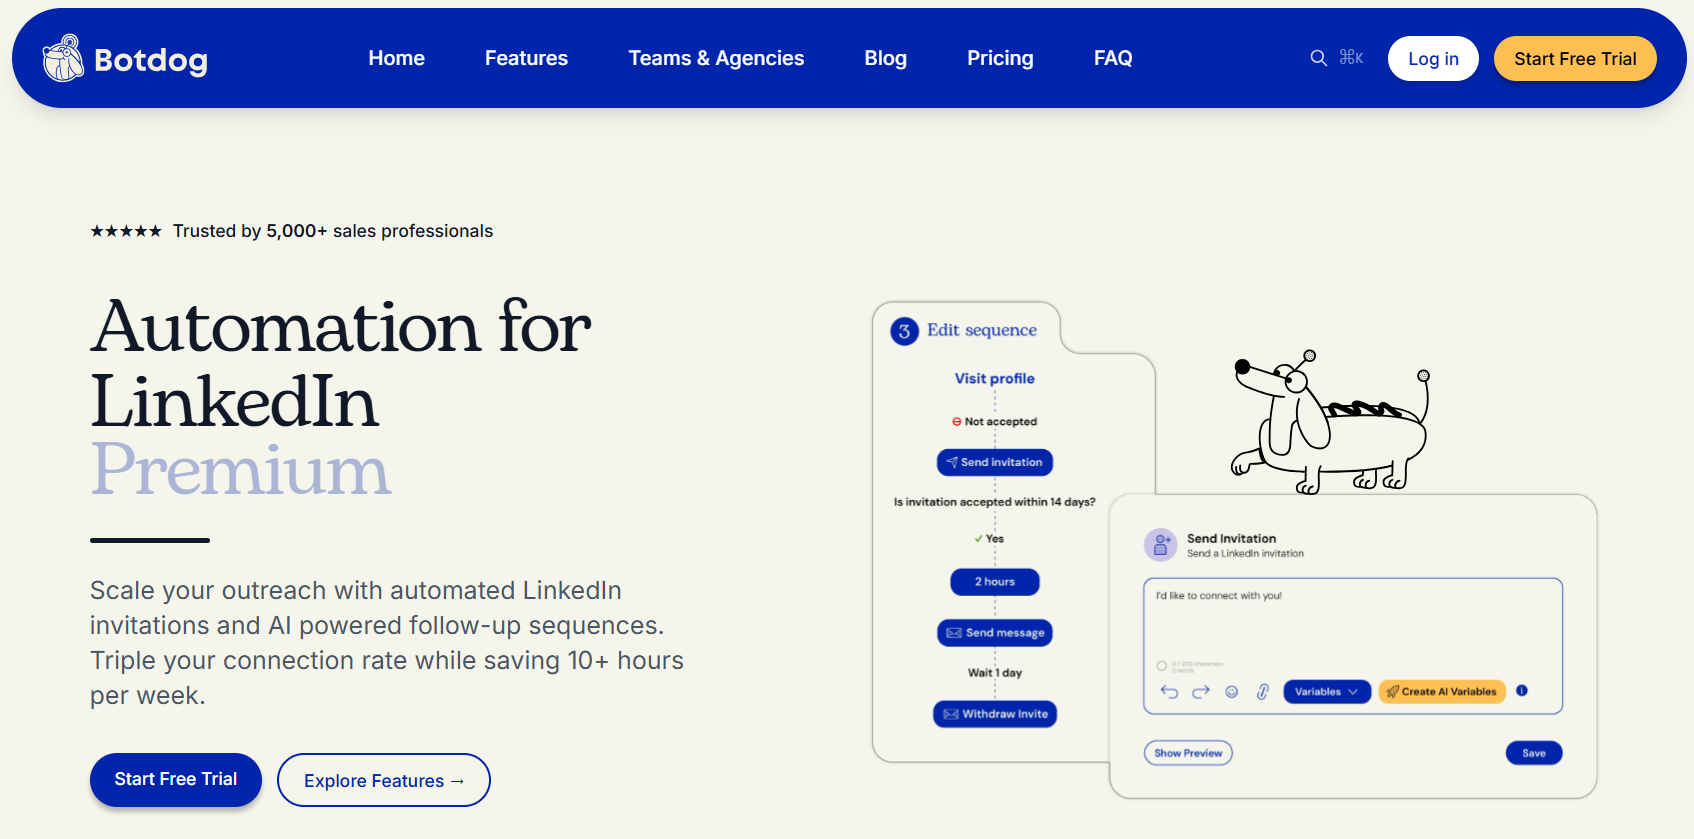Image resolution: width=1694 pixels, height=839 pixels.
Task: Toggle Show Preview for the invitation
Action: pos(1188,753)
